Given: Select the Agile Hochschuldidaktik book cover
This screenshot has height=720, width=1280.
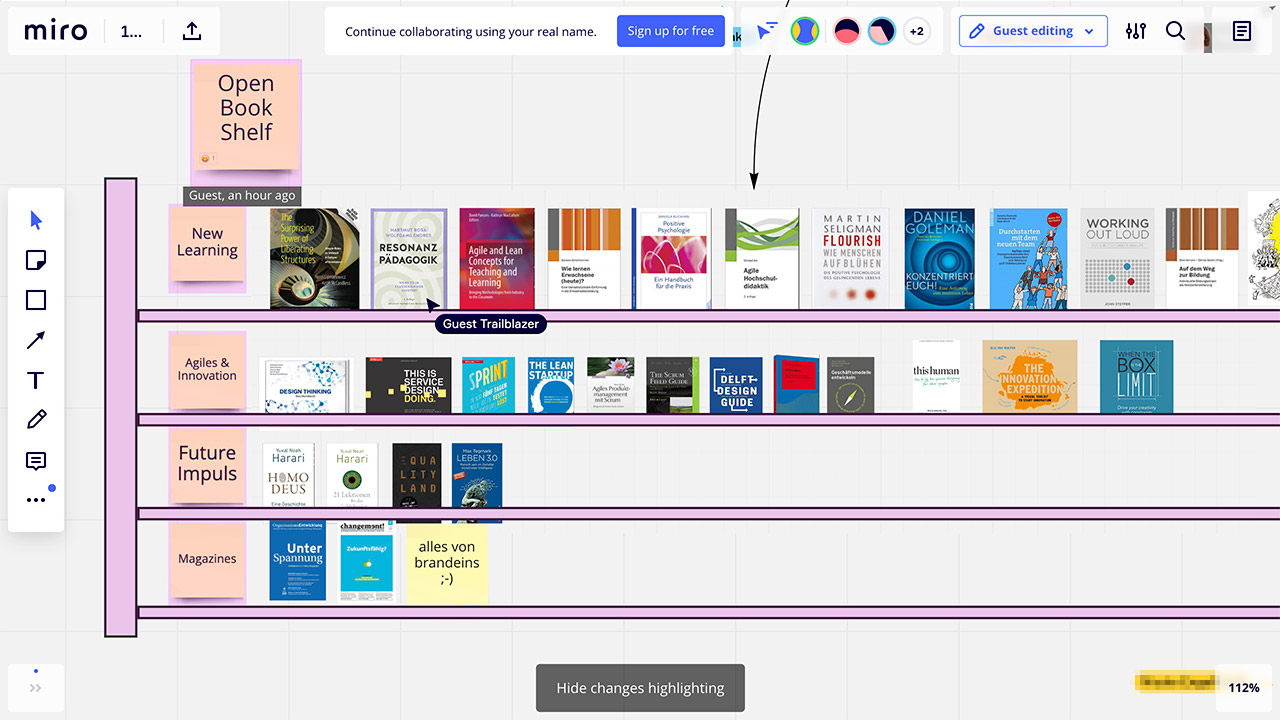Looking at the screenshot, I should [x=762, y=259].
